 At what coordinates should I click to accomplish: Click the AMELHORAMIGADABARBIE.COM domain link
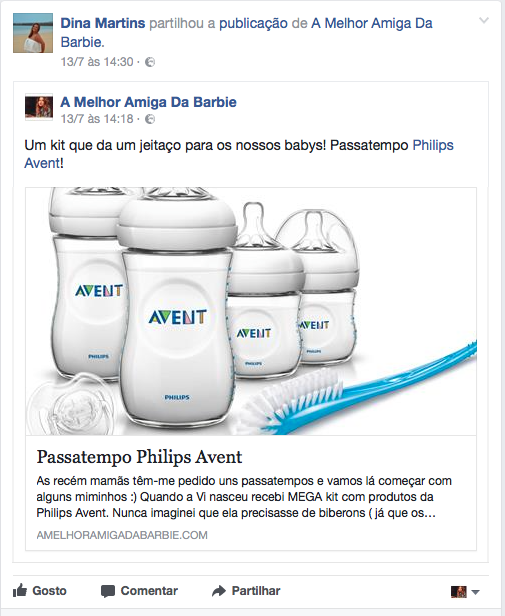(x=122, y=535)
